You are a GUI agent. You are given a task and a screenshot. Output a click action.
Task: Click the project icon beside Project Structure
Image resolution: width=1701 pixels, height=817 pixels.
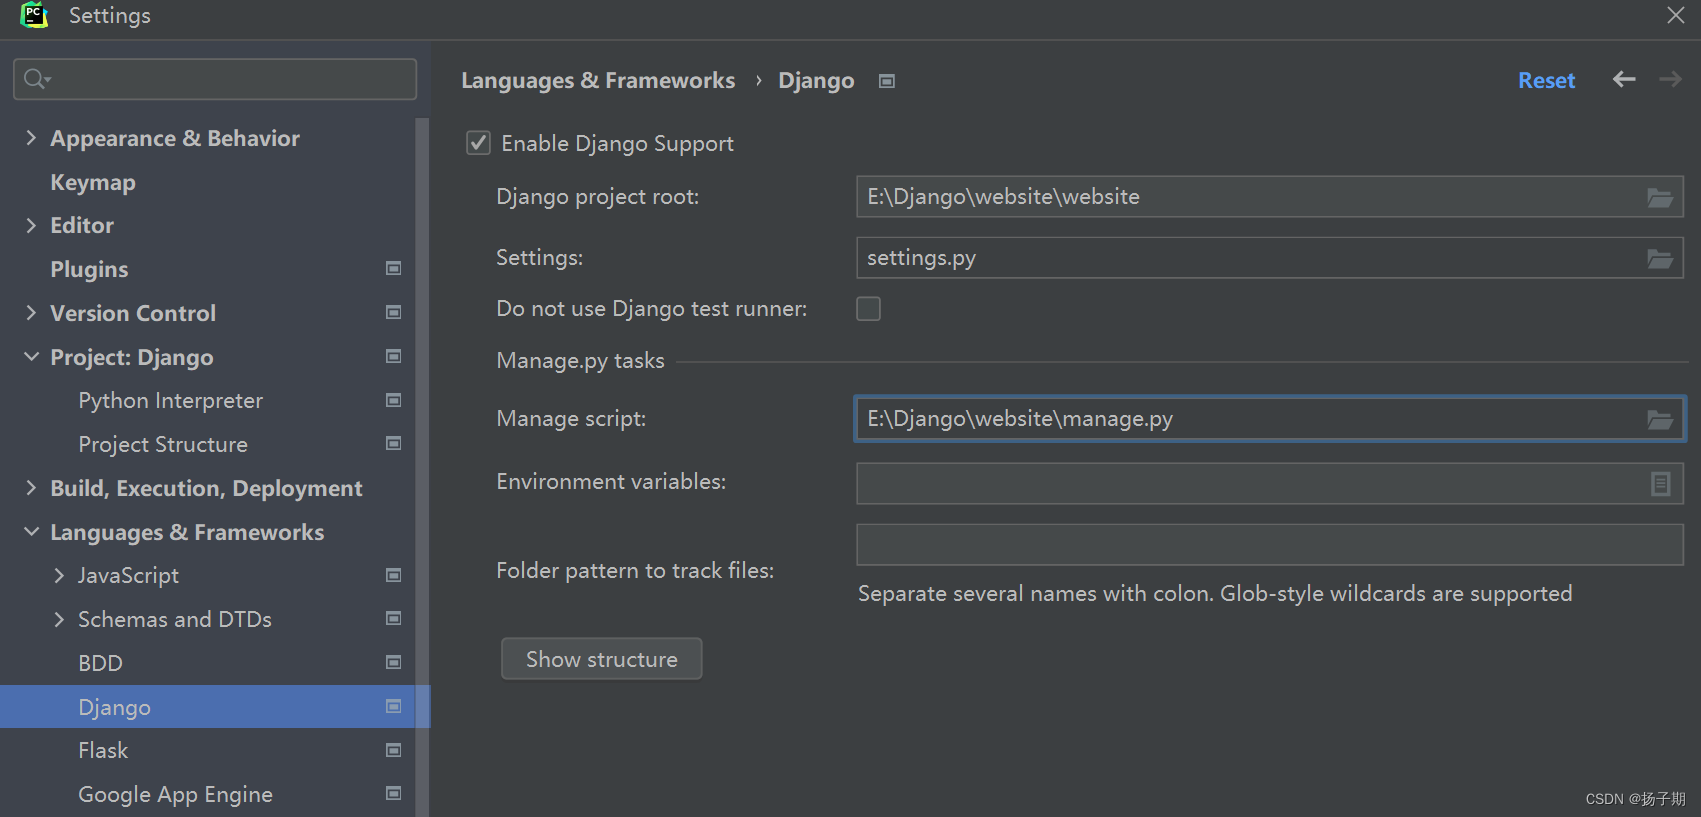pyautogui.click(x=394, y=443)
